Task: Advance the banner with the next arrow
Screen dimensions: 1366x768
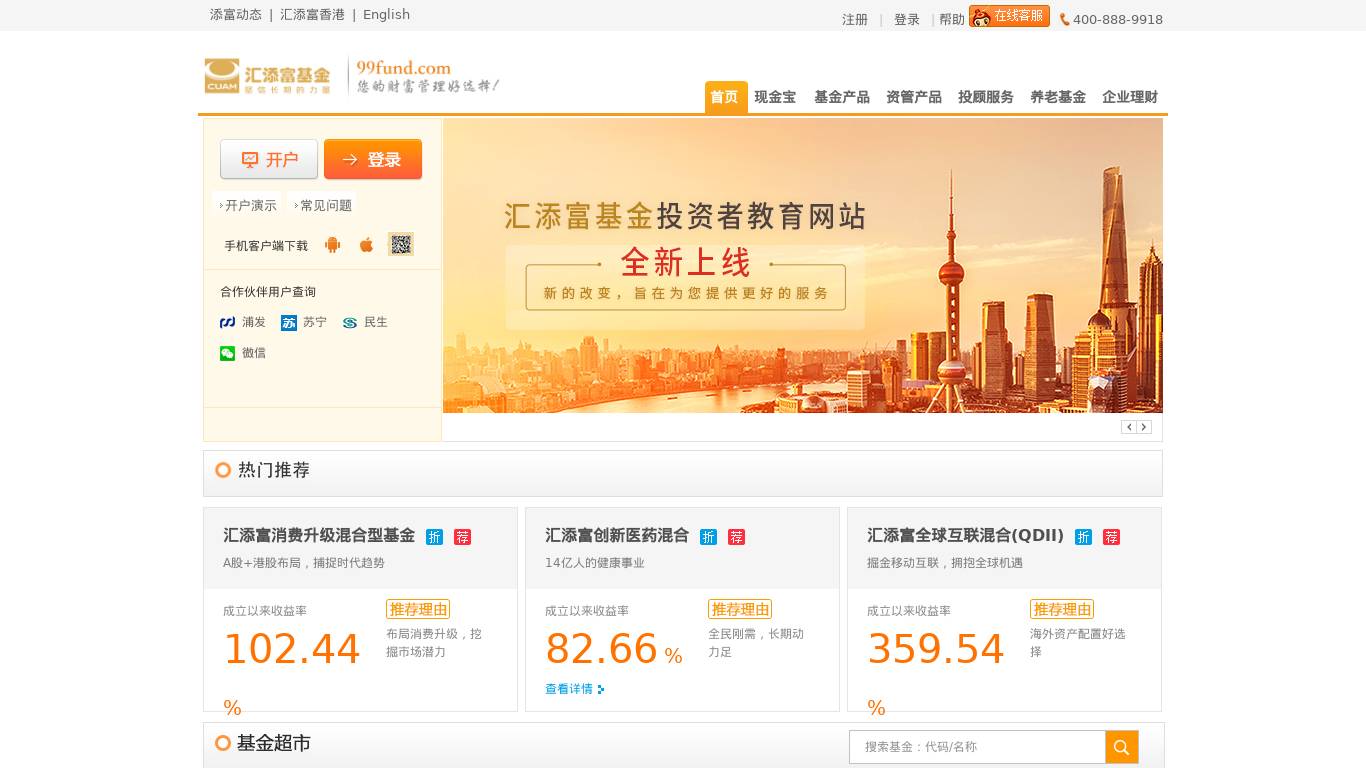Action: click(x=1144, y=427)
